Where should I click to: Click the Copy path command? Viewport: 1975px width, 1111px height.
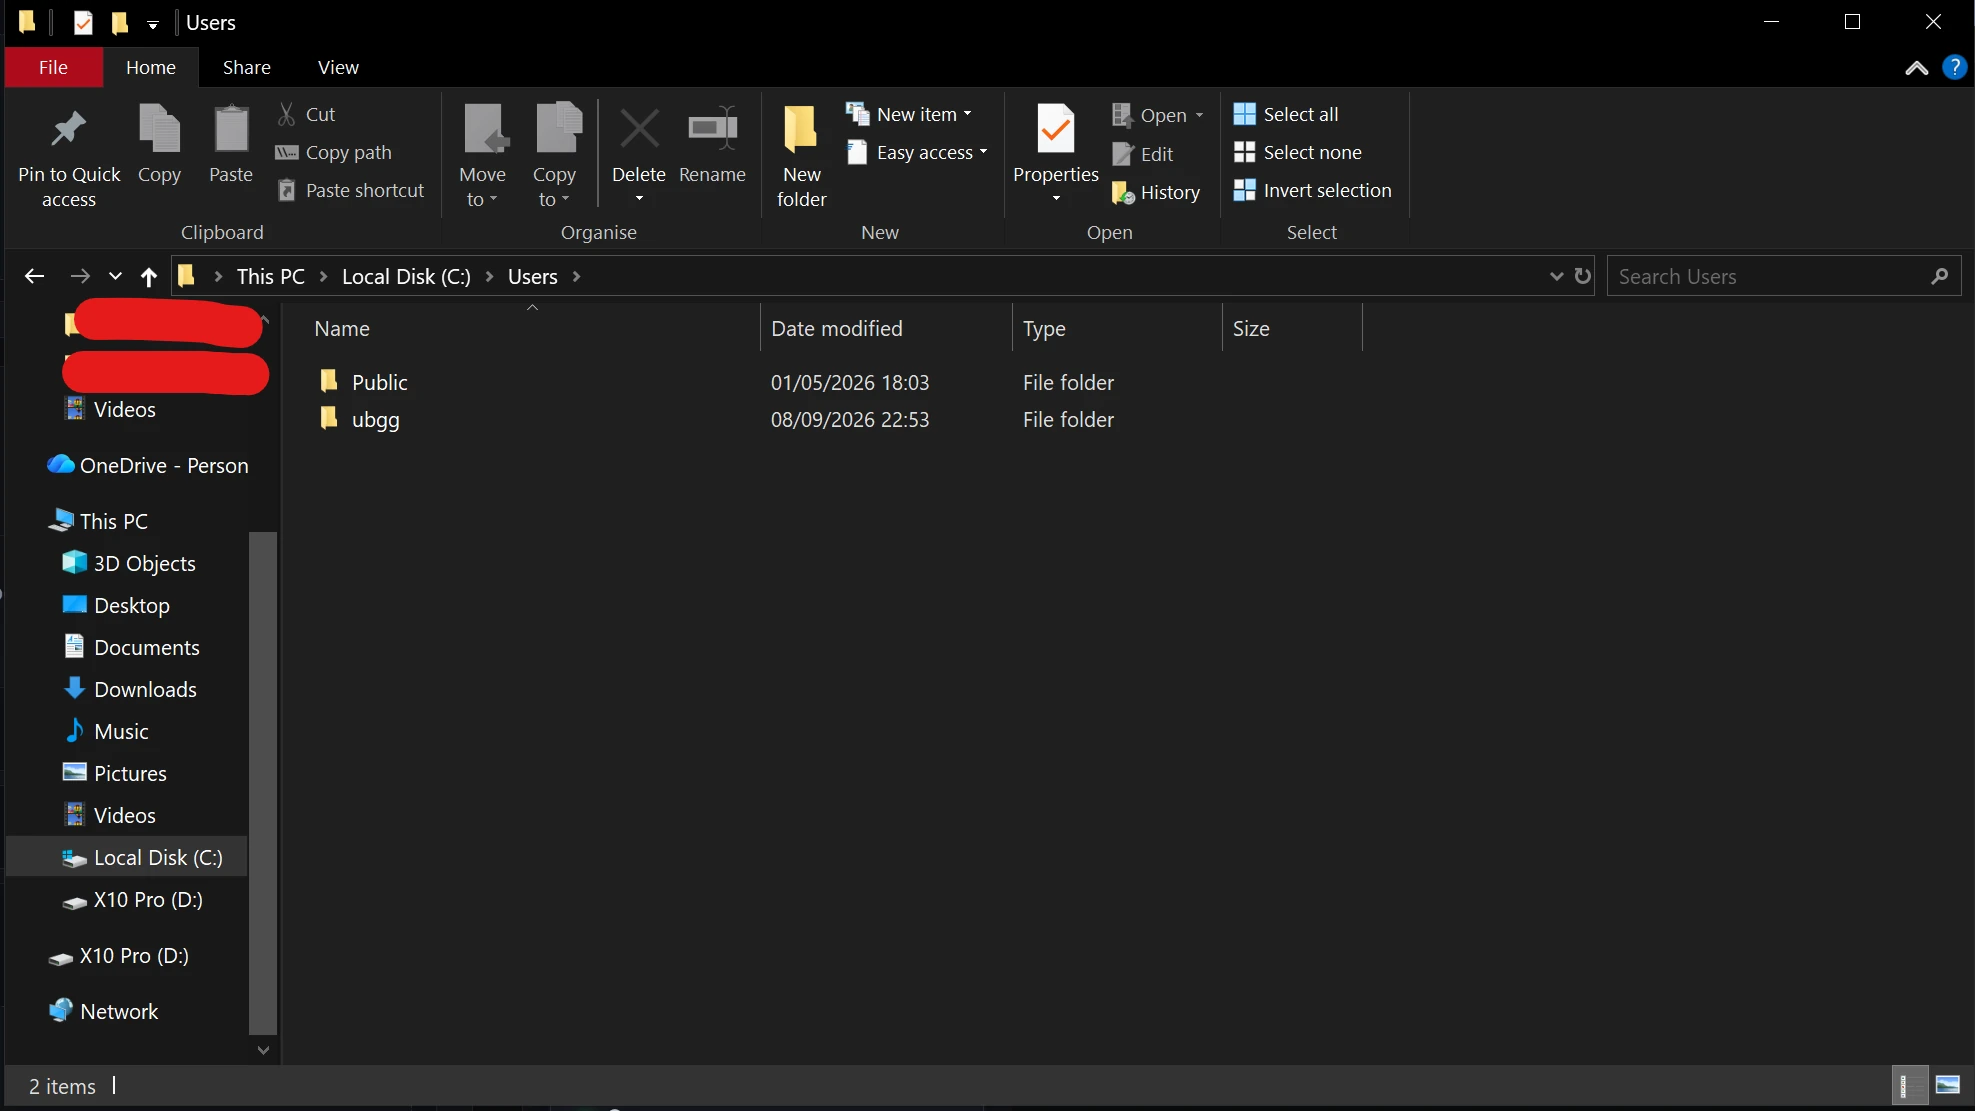(x=334, y=152)
